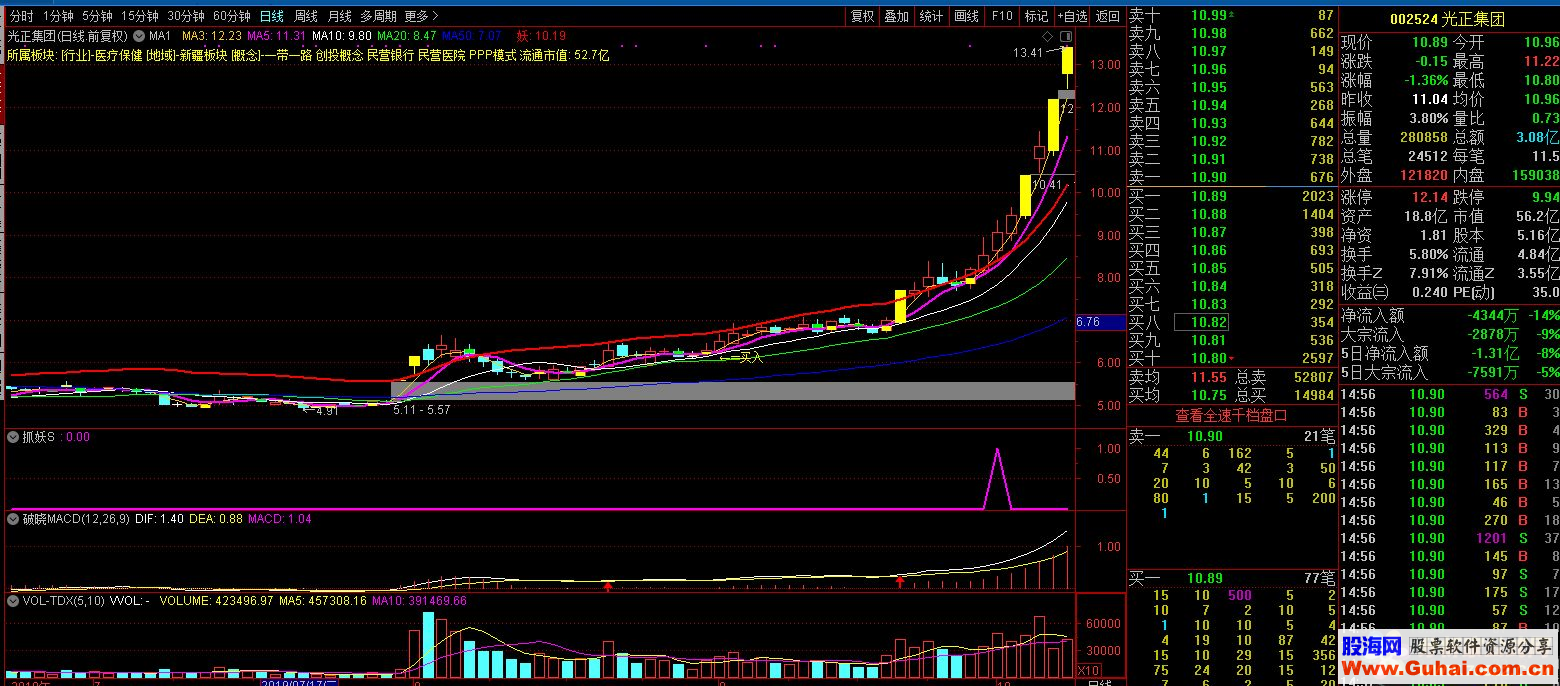Click the highlighted 买八 price 10.82

1201,322
